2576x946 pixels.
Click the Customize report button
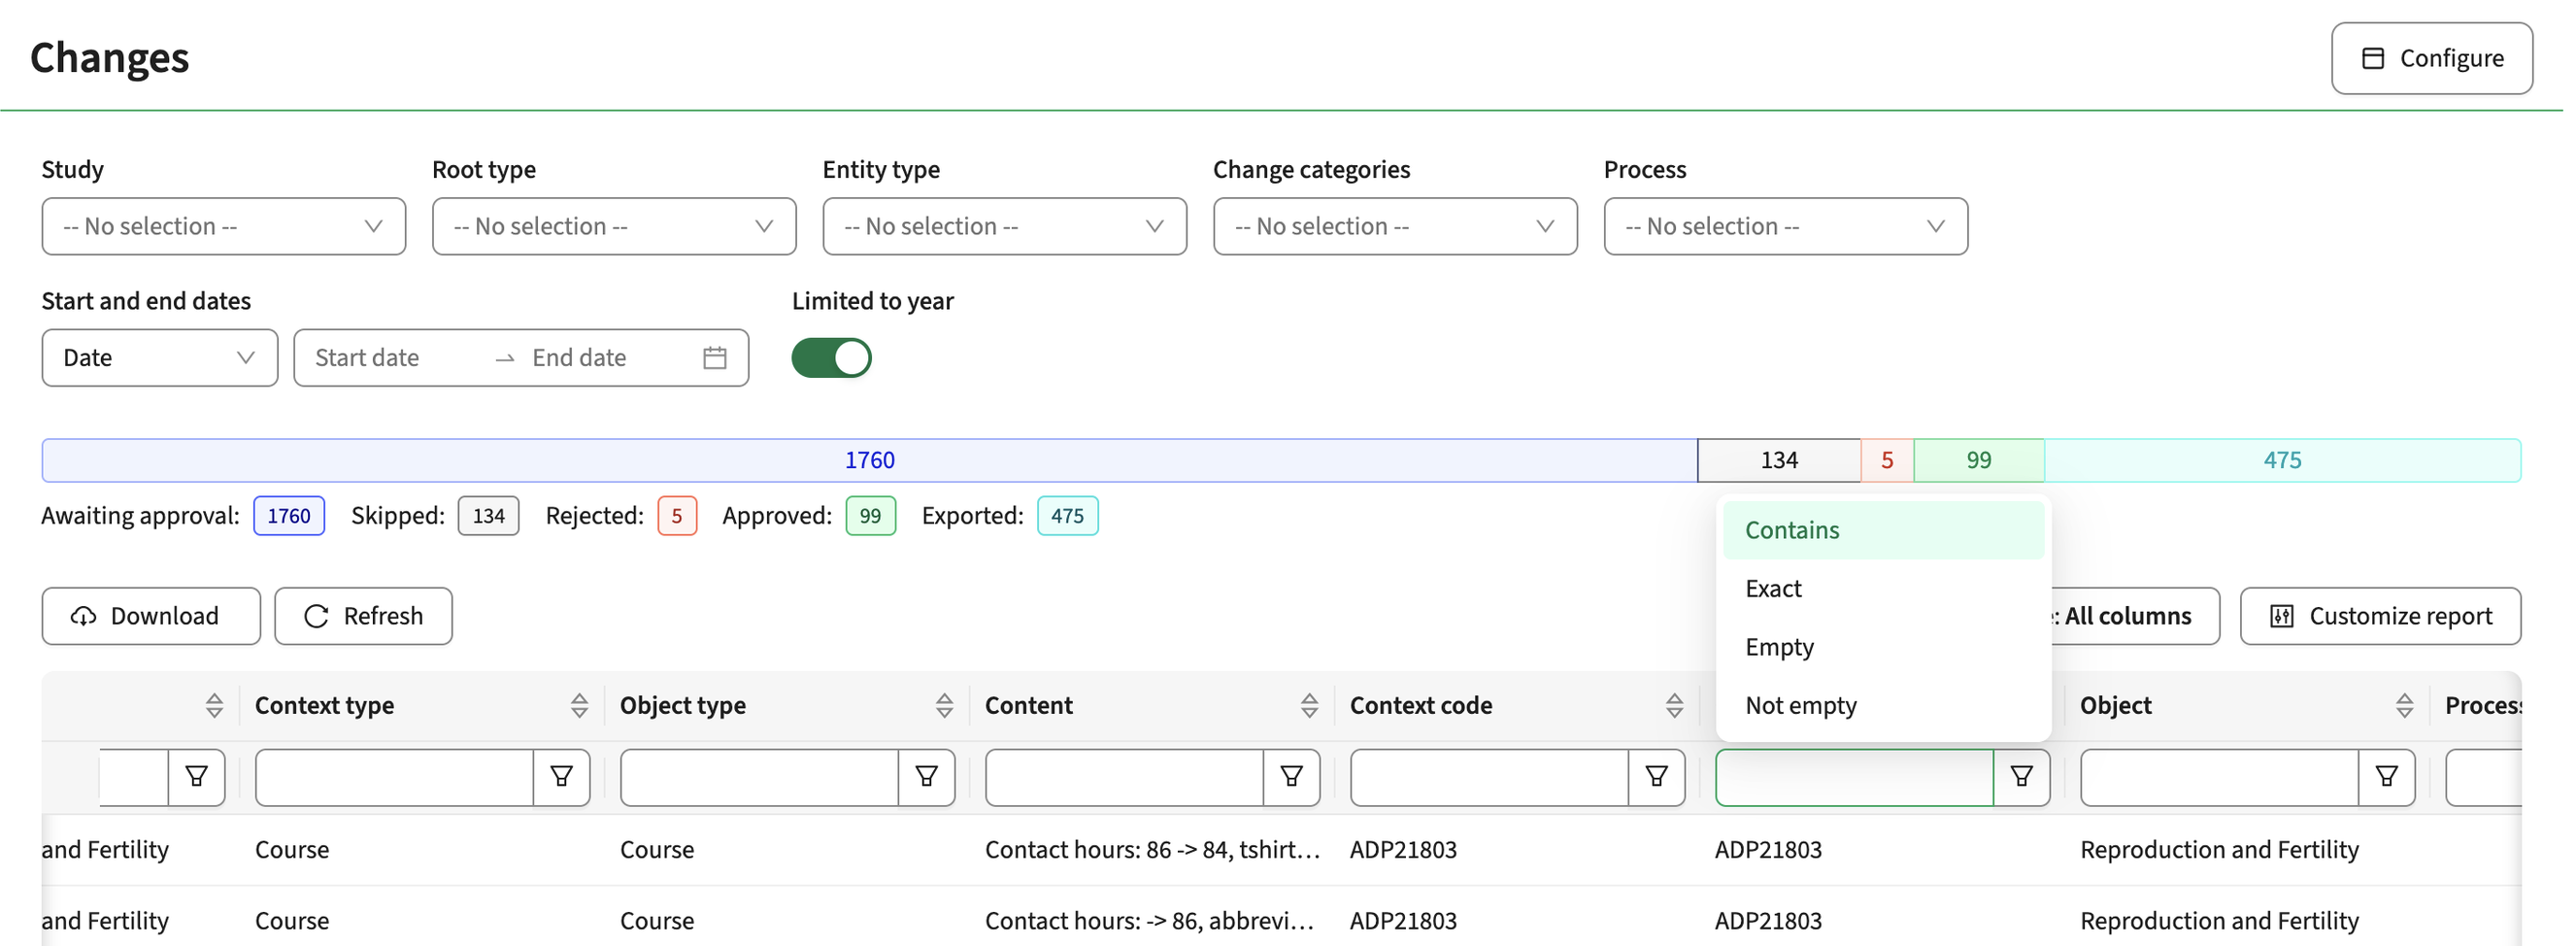pyautogui.click(x=2379, y=616)
